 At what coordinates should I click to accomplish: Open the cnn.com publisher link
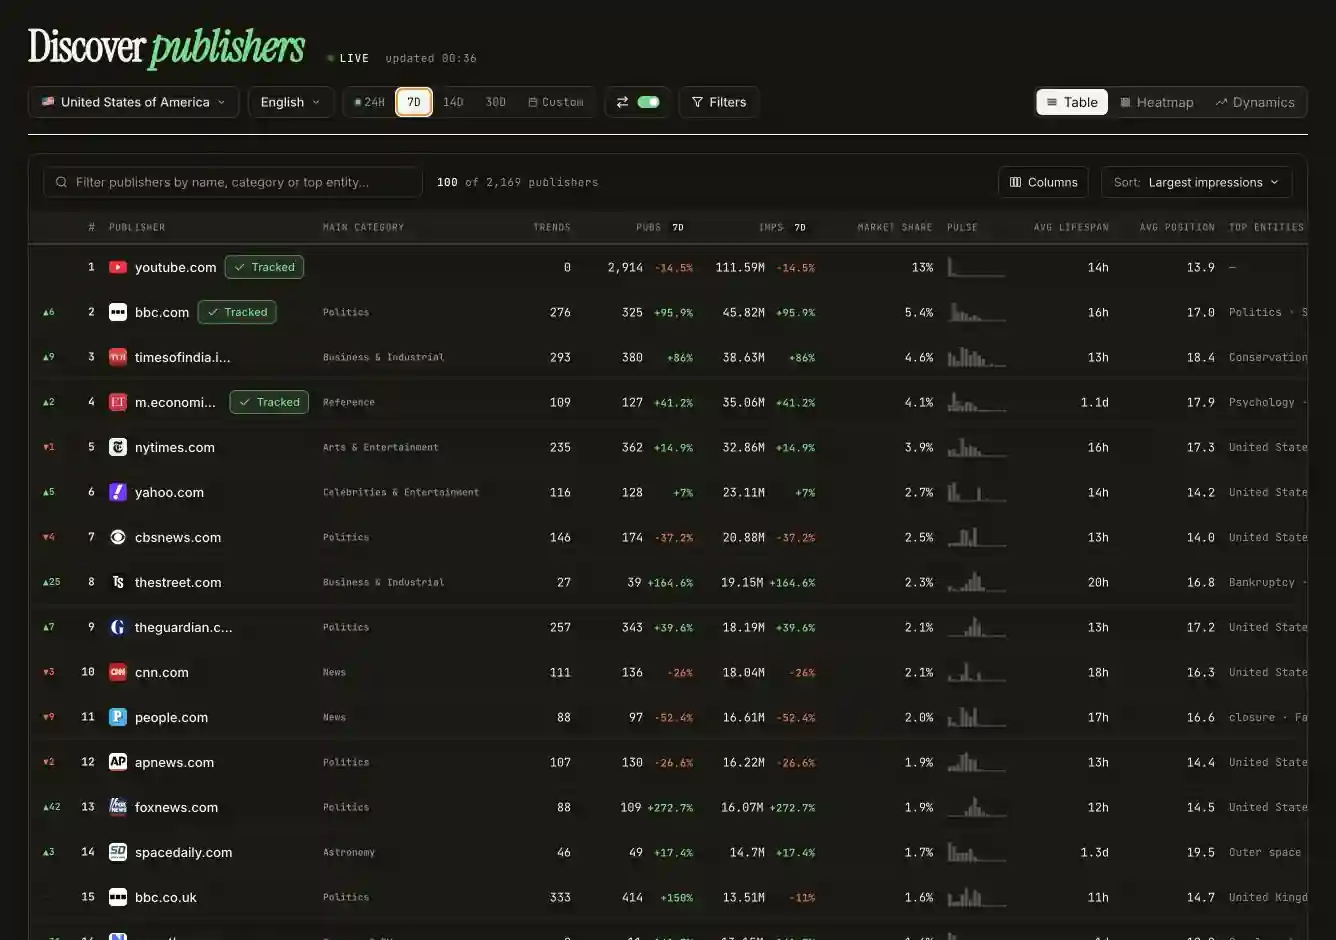[162, 672]
